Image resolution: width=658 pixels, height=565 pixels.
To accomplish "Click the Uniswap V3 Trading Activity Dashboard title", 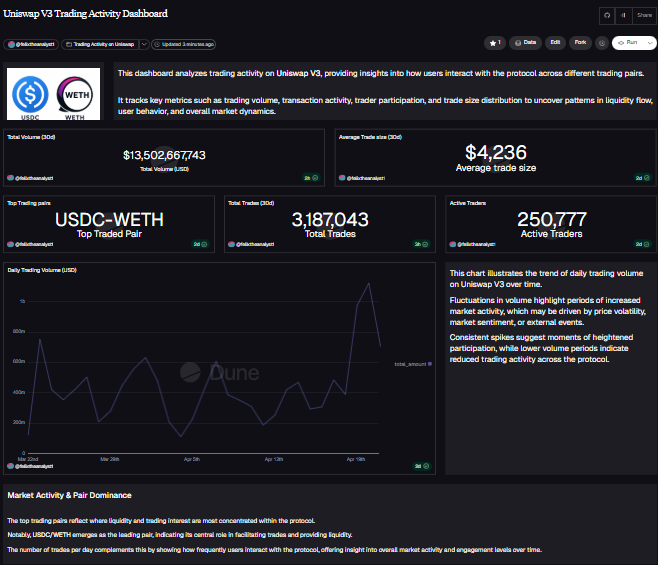I will (85, 13).
